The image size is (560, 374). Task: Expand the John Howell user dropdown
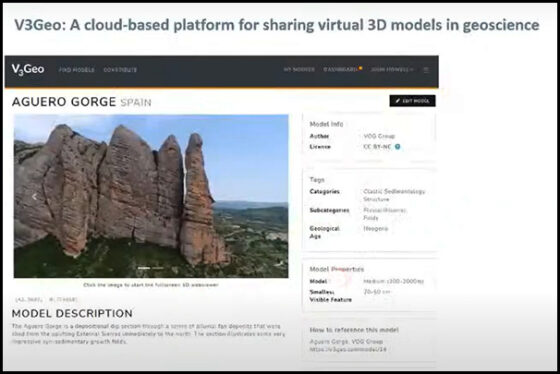[x=392, y=70]
